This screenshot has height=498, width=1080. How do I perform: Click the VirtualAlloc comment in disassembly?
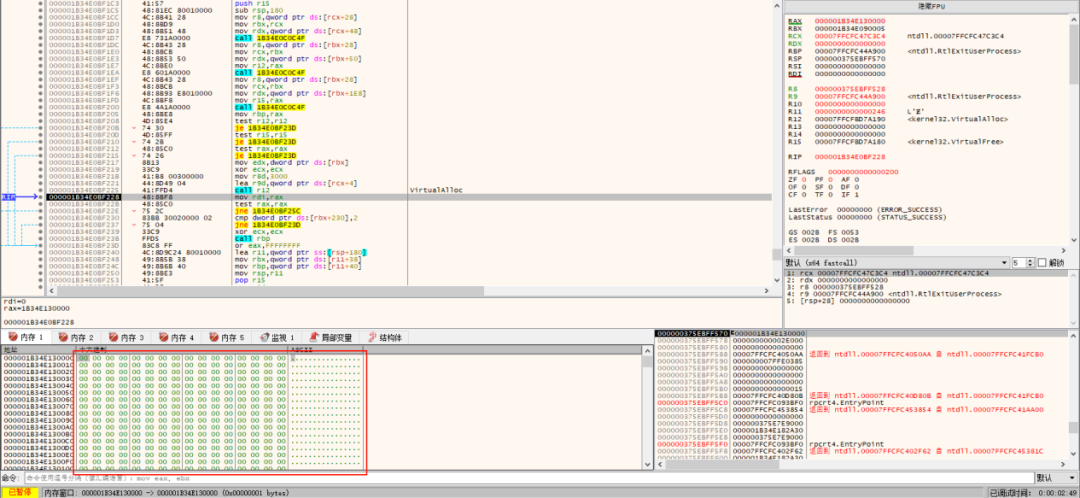[x=435, y=189]
